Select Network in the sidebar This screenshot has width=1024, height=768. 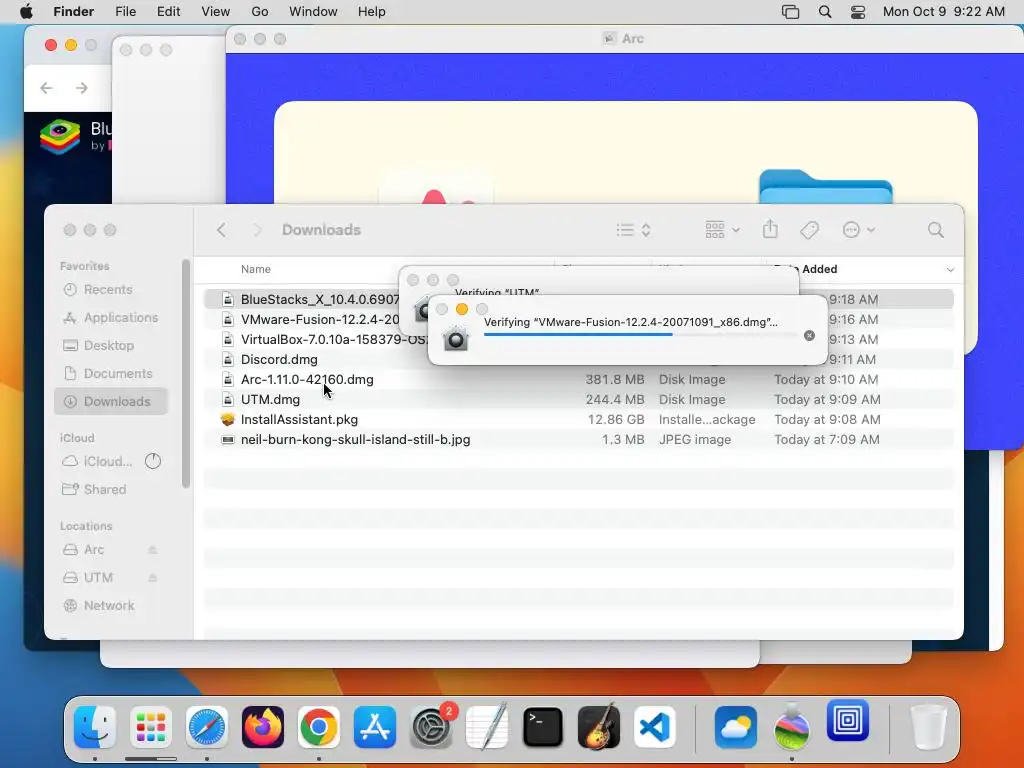111,605
